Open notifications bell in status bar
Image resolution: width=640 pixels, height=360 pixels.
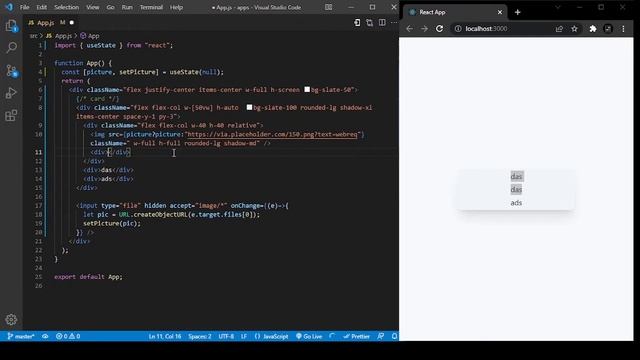(394, 336)
